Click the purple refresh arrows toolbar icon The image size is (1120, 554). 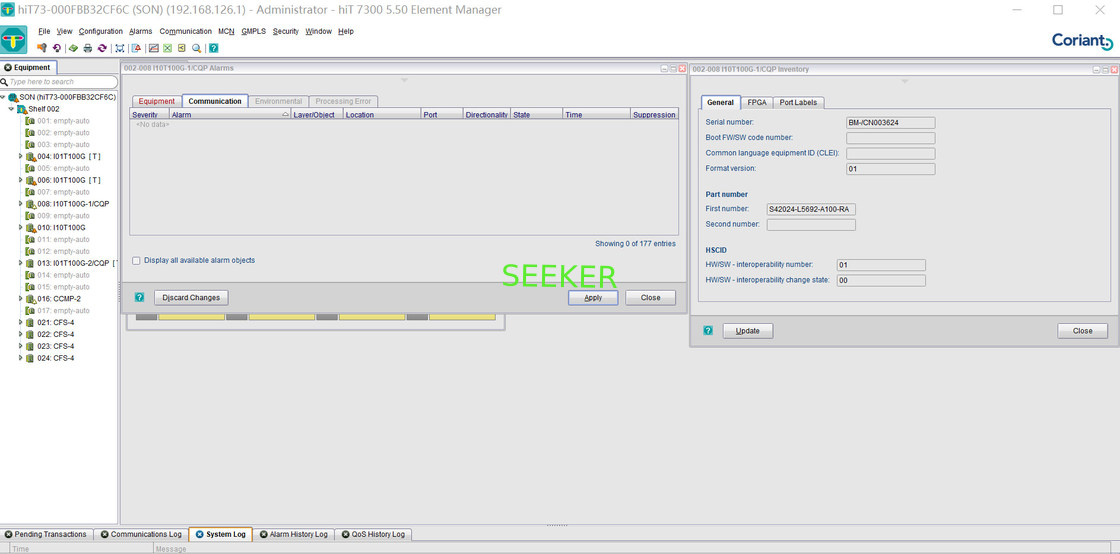tap(102, 48)
